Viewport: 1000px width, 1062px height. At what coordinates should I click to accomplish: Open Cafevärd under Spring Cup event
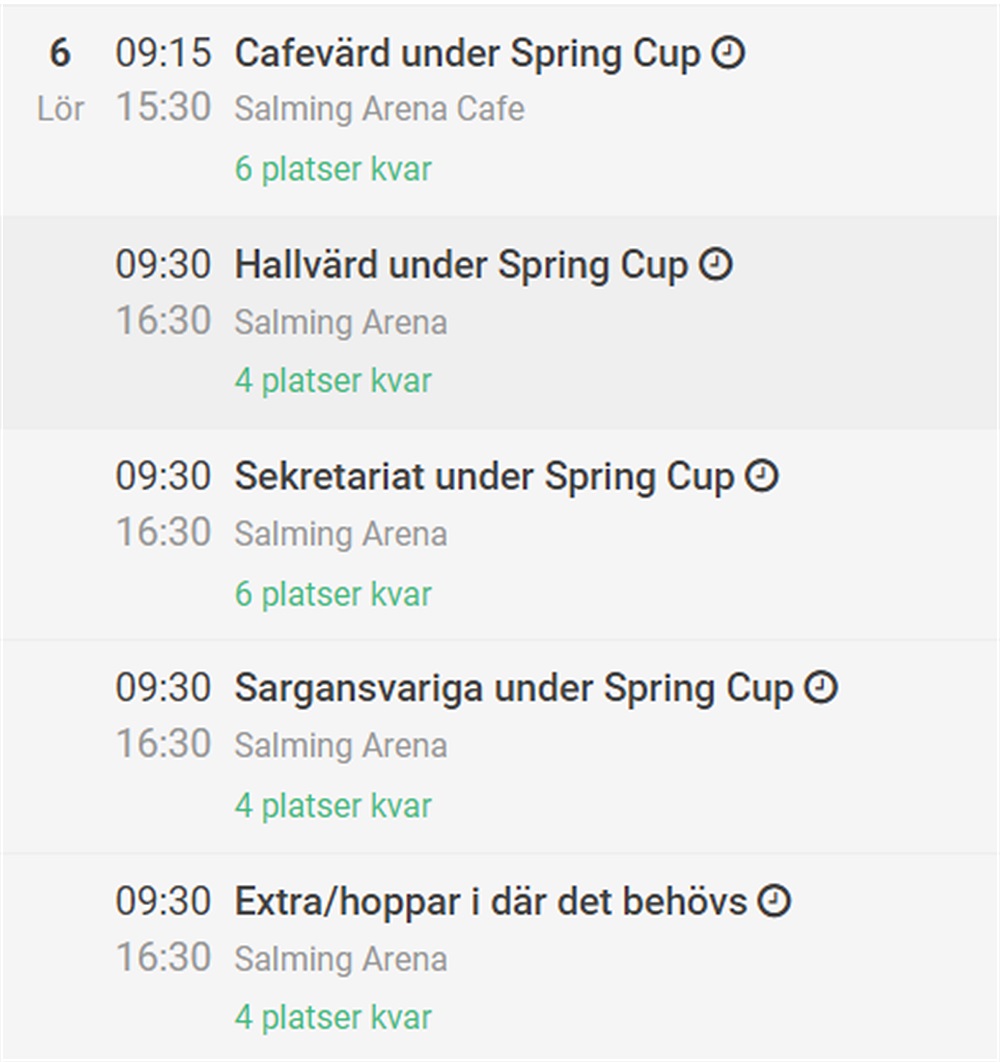click(x=467, y=54)
